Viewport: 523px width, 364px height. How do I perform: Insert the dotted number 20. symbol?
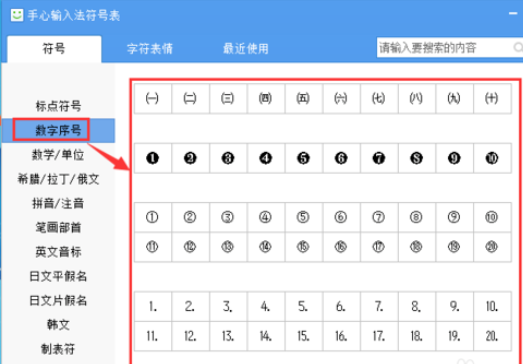492,336
